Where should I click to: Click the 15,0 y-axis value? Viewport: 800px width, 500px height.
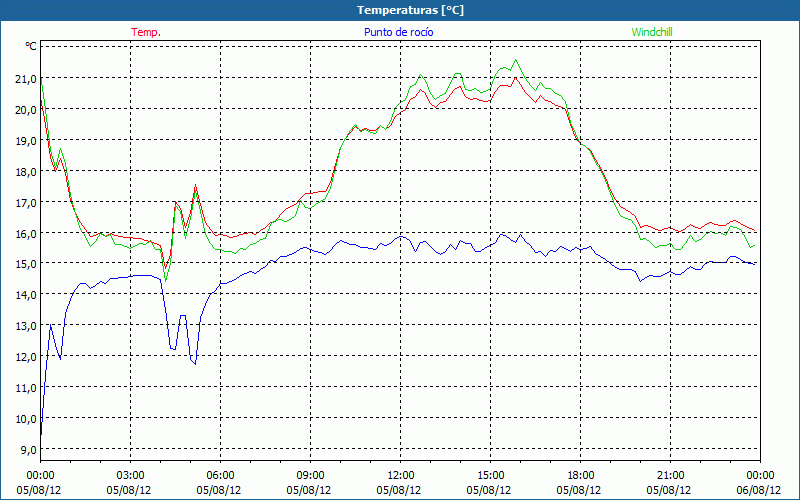(x=27, y=264)
